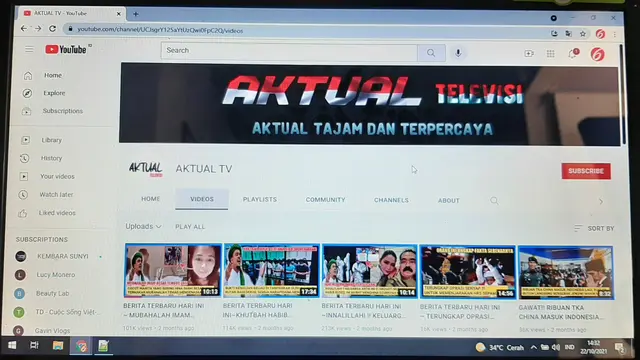Screen dimensions: 640x360
Task: Switch to the CHANNELS tab
Action: click(x=391, y=200)
